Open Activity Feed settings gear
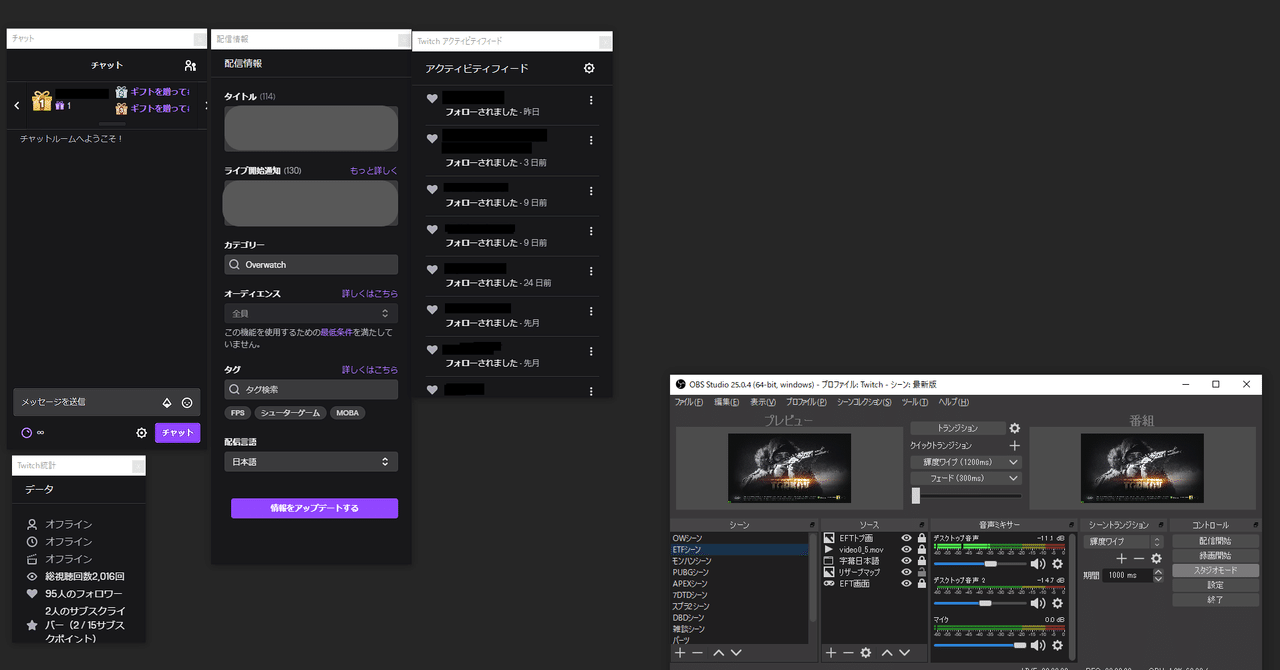The image size is (1280, 670). pyautogui.click(x=589, y=68)
